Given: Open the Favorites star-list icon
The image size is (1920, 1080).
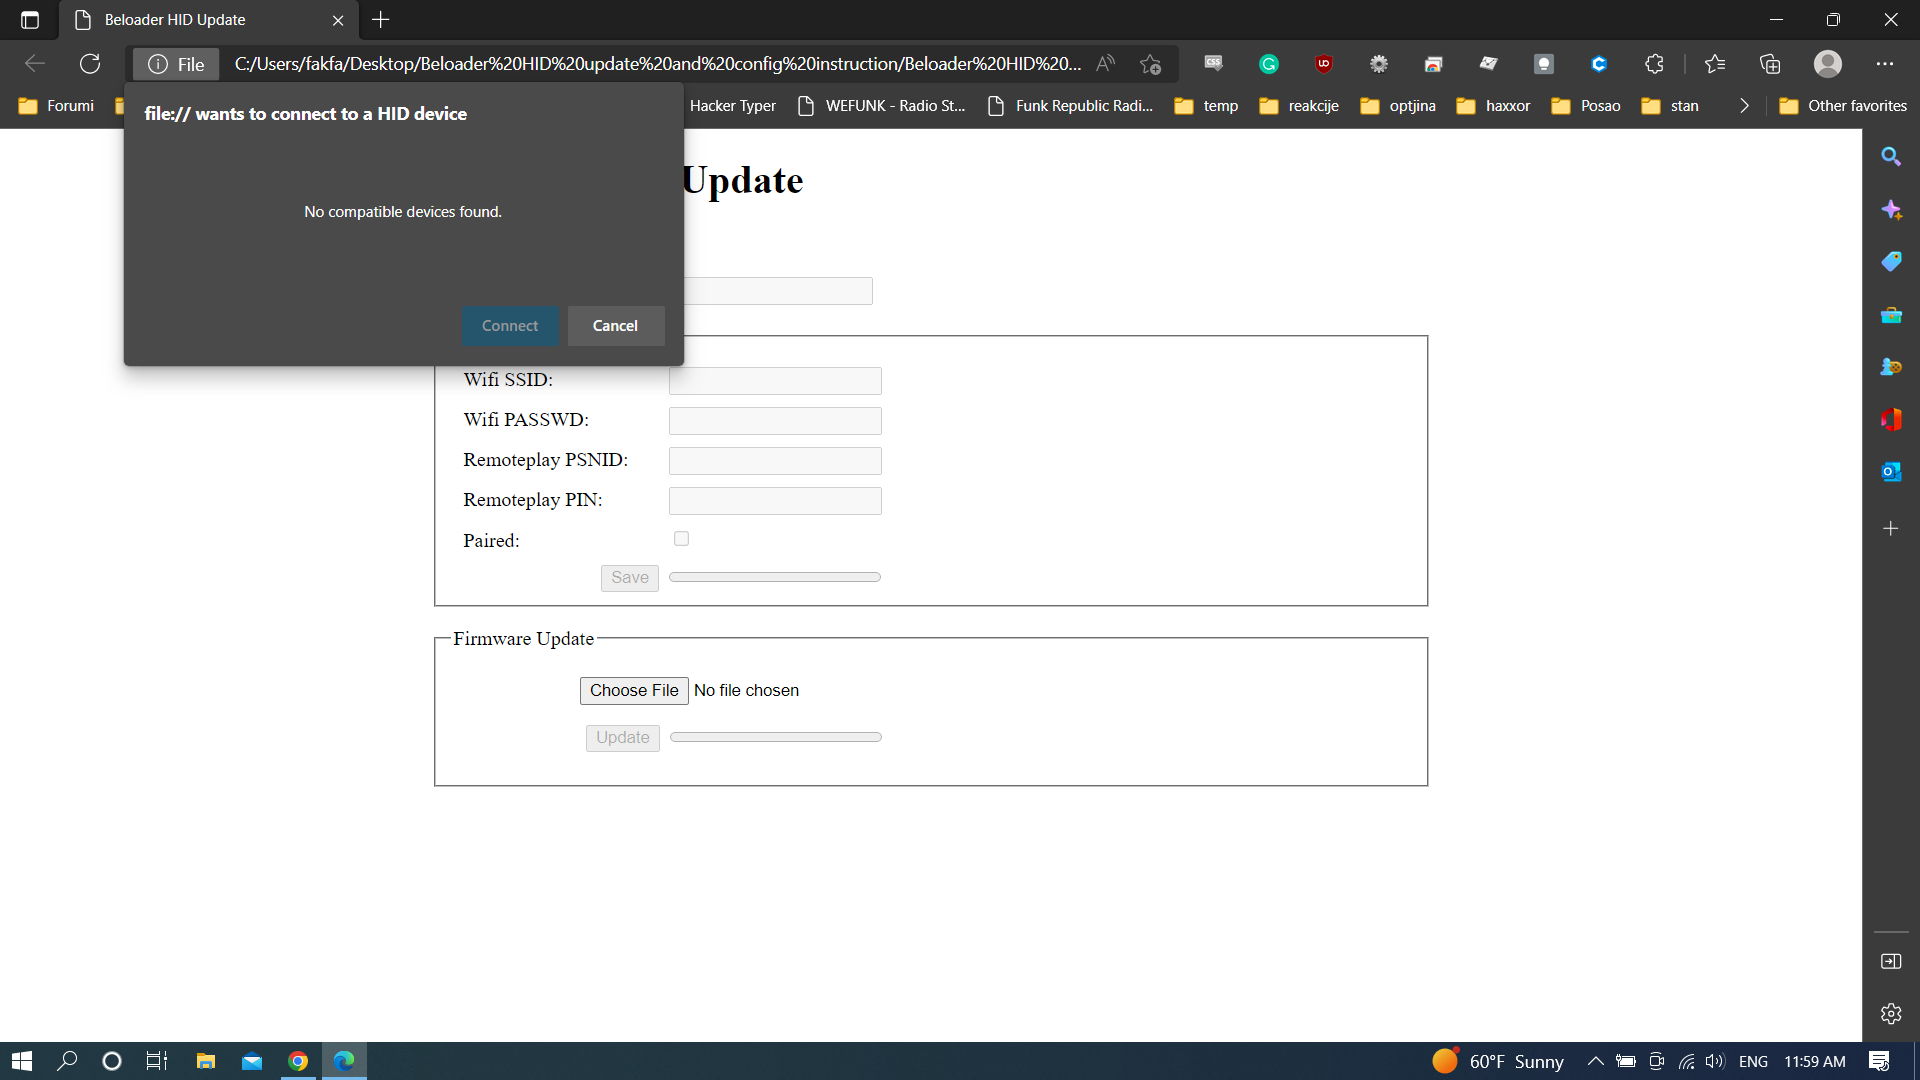Looking at the screenshot, I should pos(1715,64).
